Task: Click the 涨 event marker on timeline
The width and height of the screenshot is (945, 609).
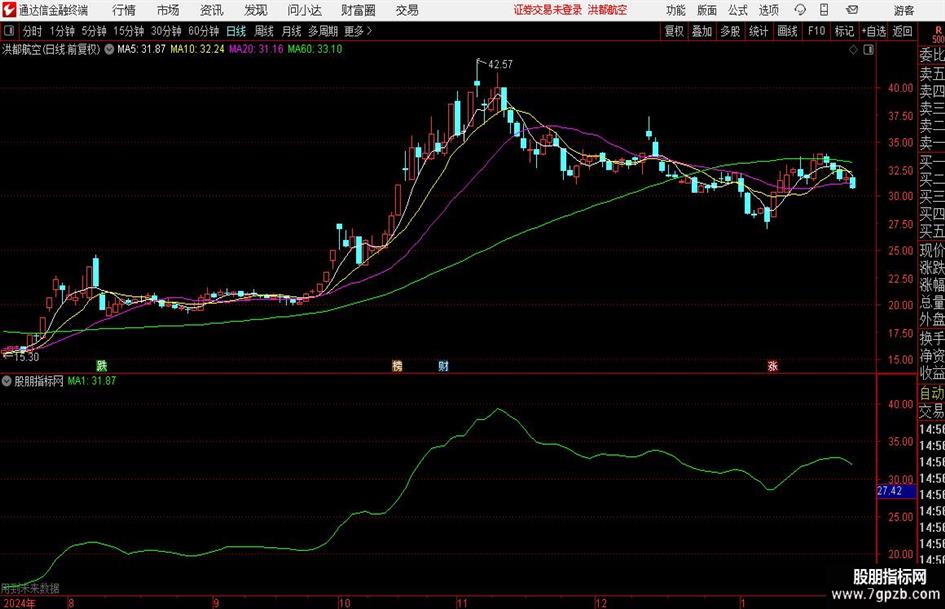Action: 773,365
